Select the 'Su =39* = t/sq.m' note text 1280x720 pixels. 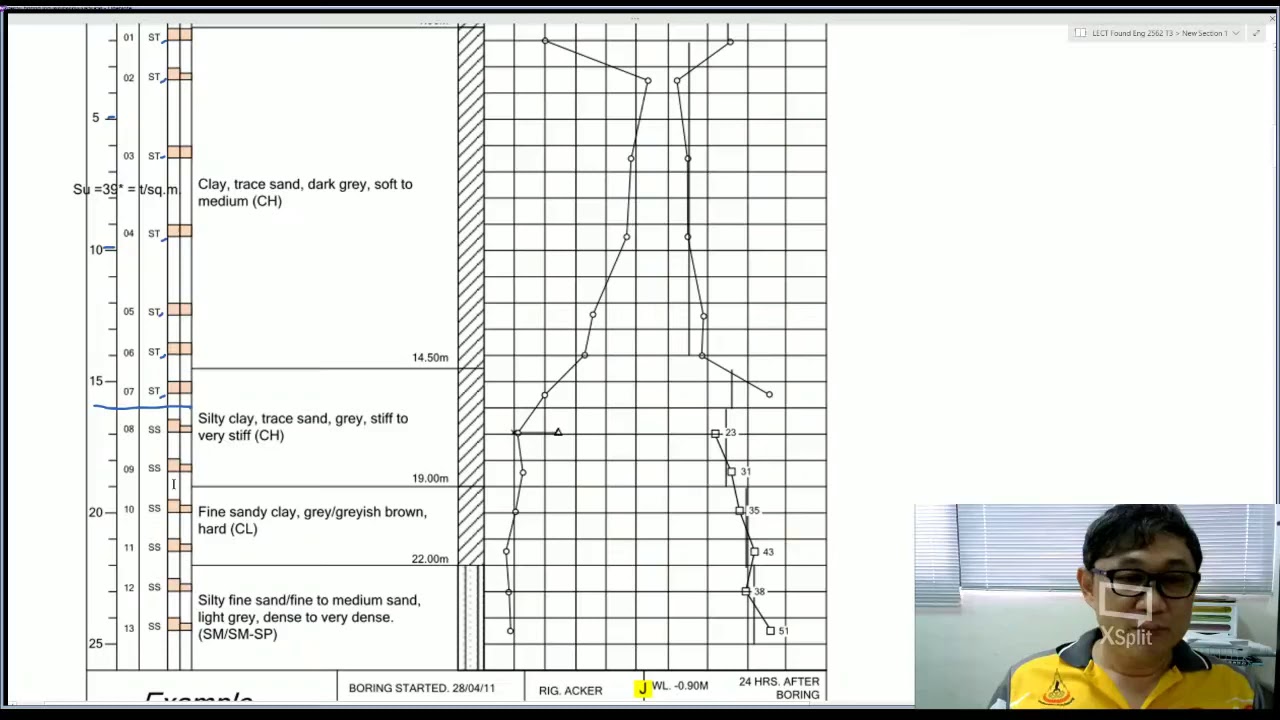[x=126, y=189]
